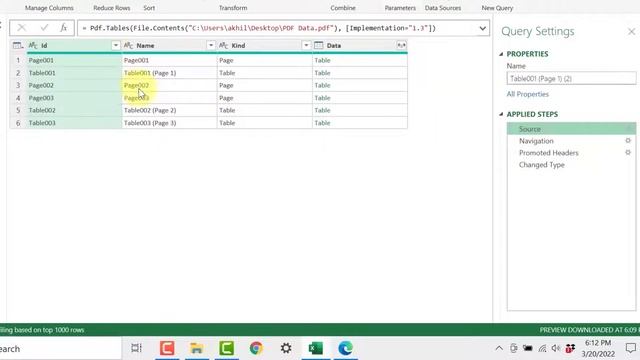Open settings gear for Navigation step
The height and width of the screenshot is (360, 640).
628,141
